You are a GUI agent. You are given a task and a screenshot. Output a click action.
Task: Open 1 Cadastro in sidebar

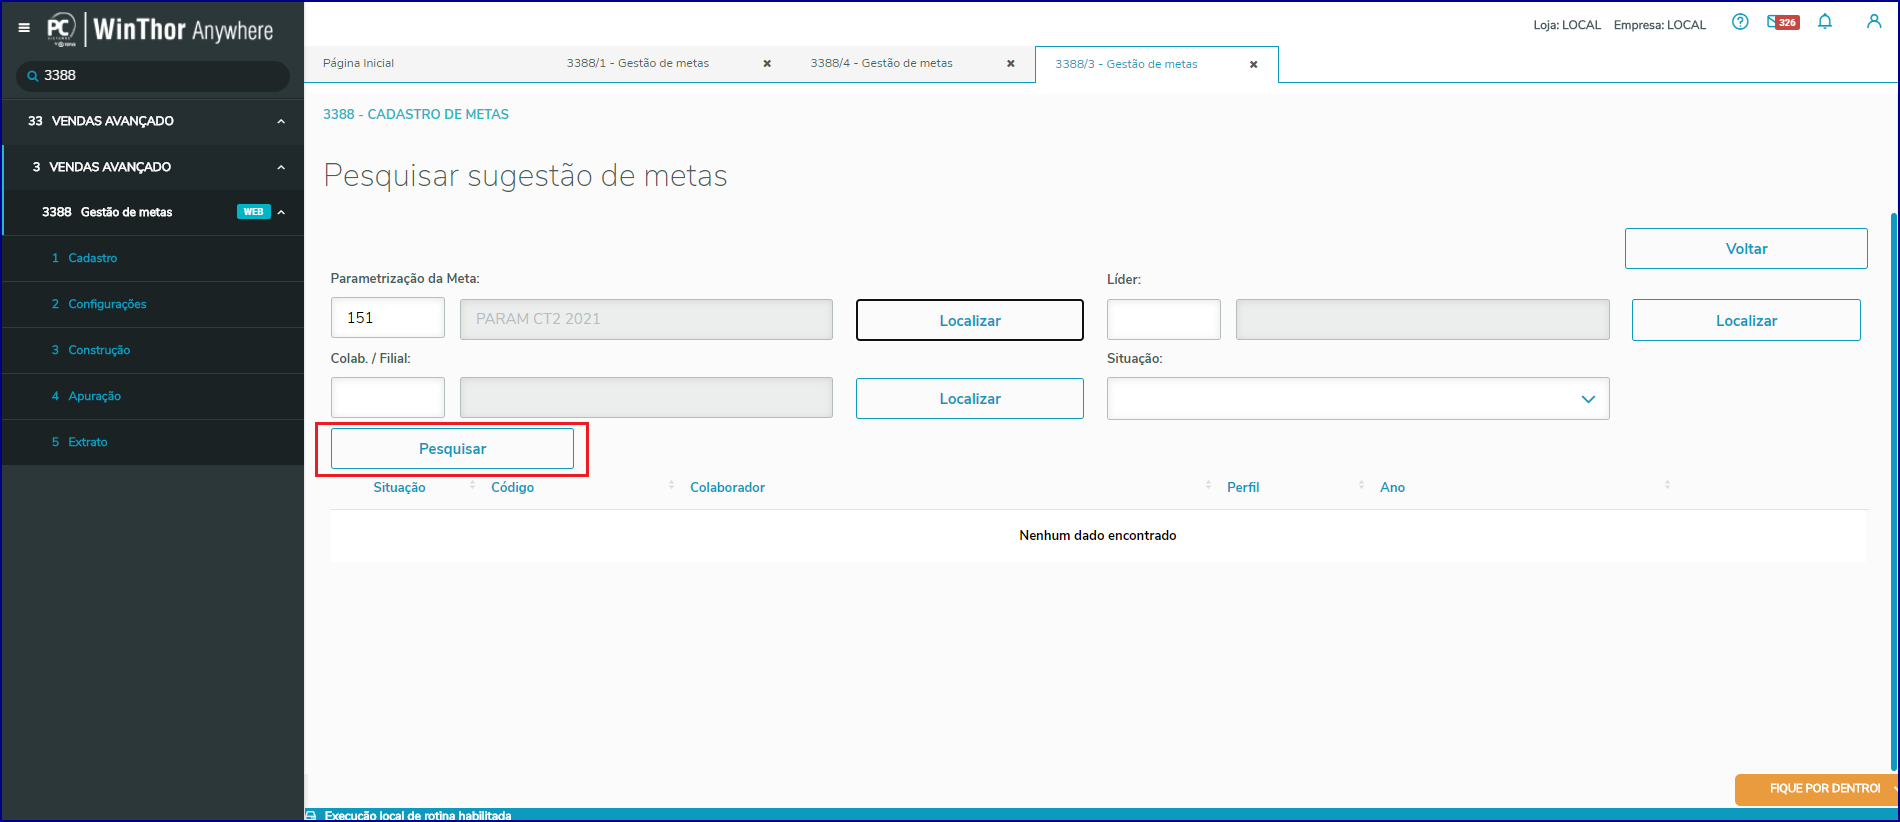(153, 258)
